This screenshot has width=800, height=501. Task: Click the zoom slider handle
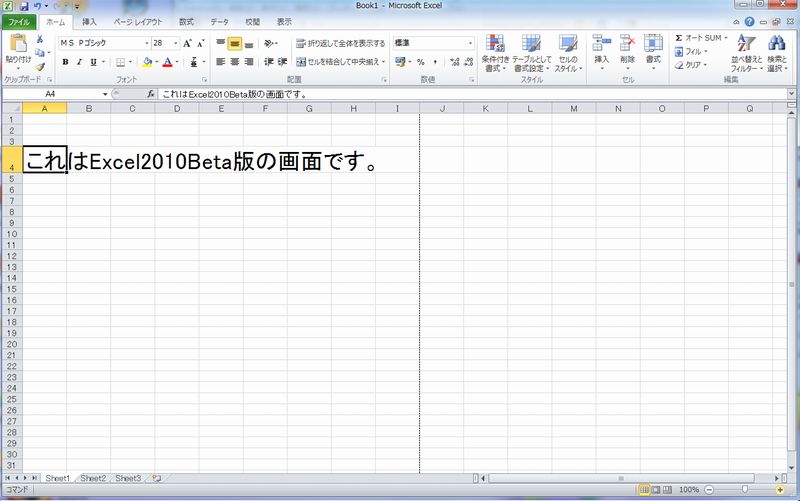tap(744, 490)
